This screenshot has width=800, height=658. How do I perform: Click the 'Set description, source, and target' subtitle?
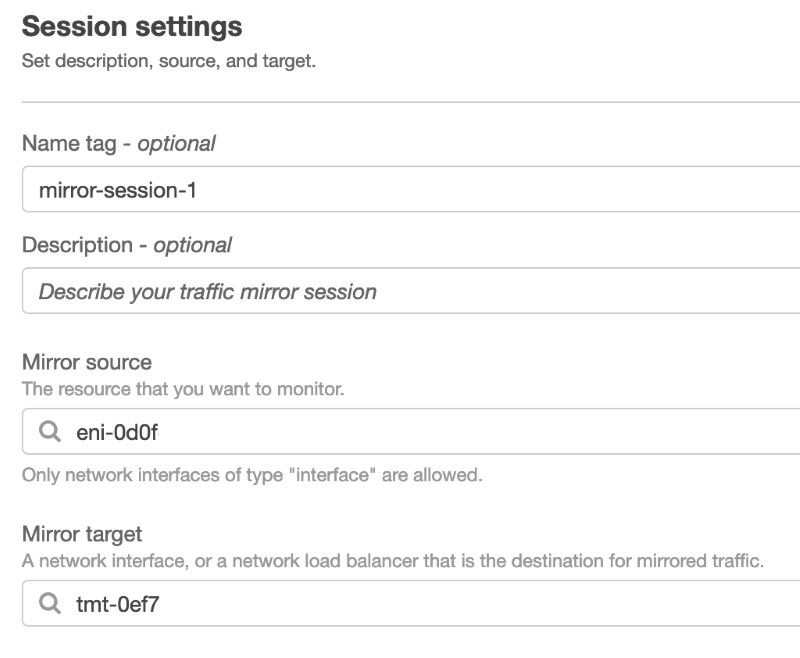tap(169, 61)
